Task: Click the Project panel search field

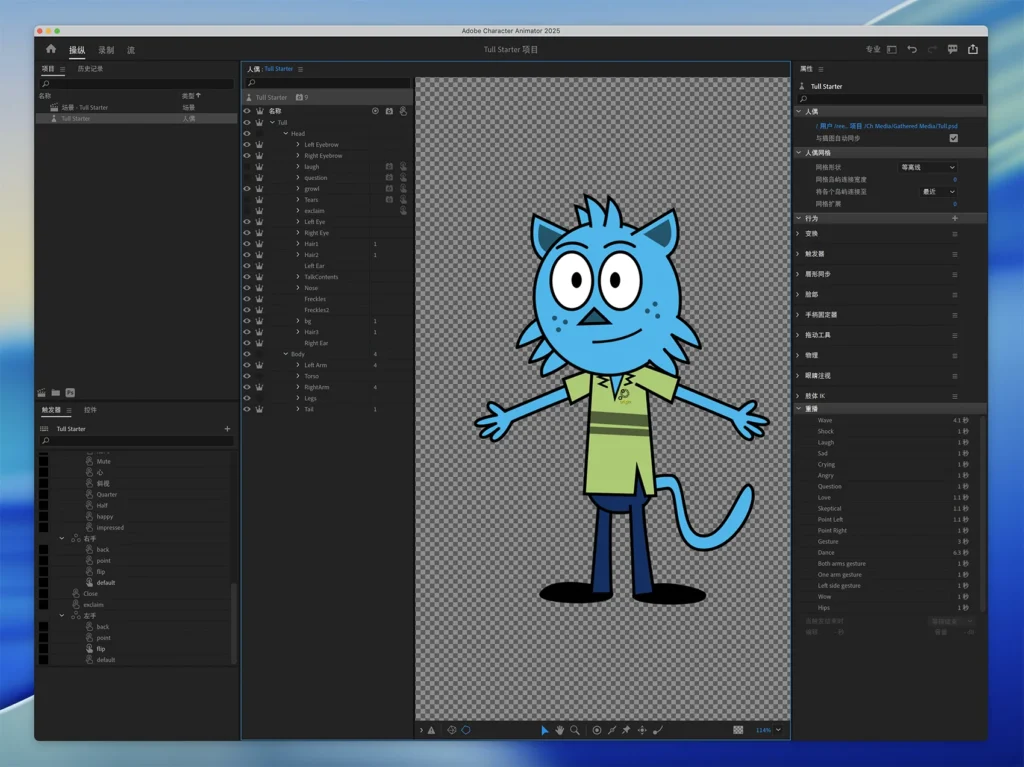Action: click(136, 84)
